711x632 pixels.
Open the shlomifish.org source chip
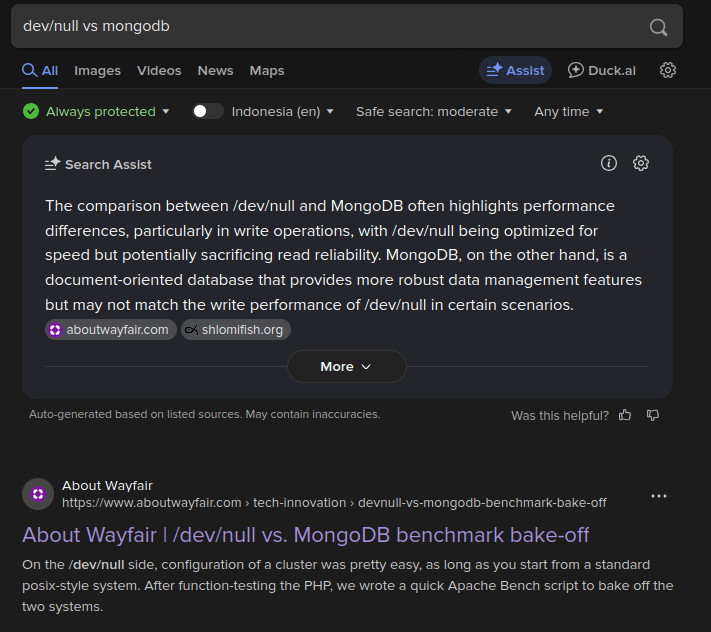tap(236, 330)
